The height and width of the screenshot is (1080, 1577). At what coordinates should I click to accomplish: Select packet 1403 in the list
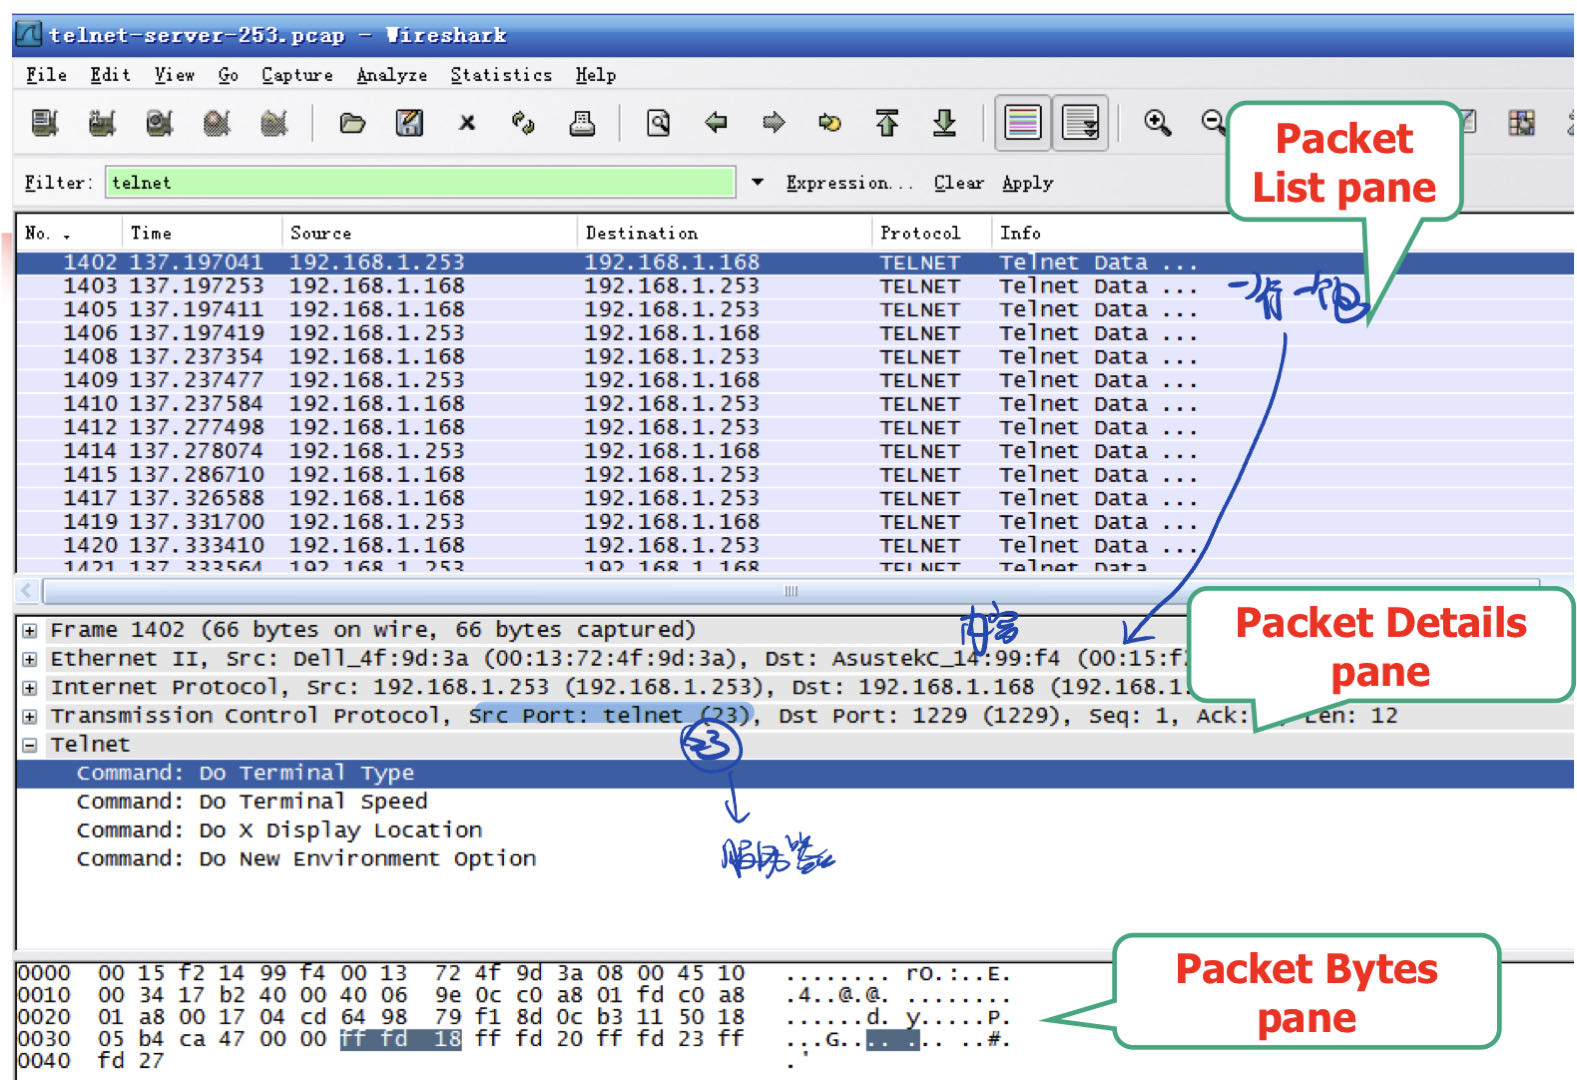click(794, 286)
